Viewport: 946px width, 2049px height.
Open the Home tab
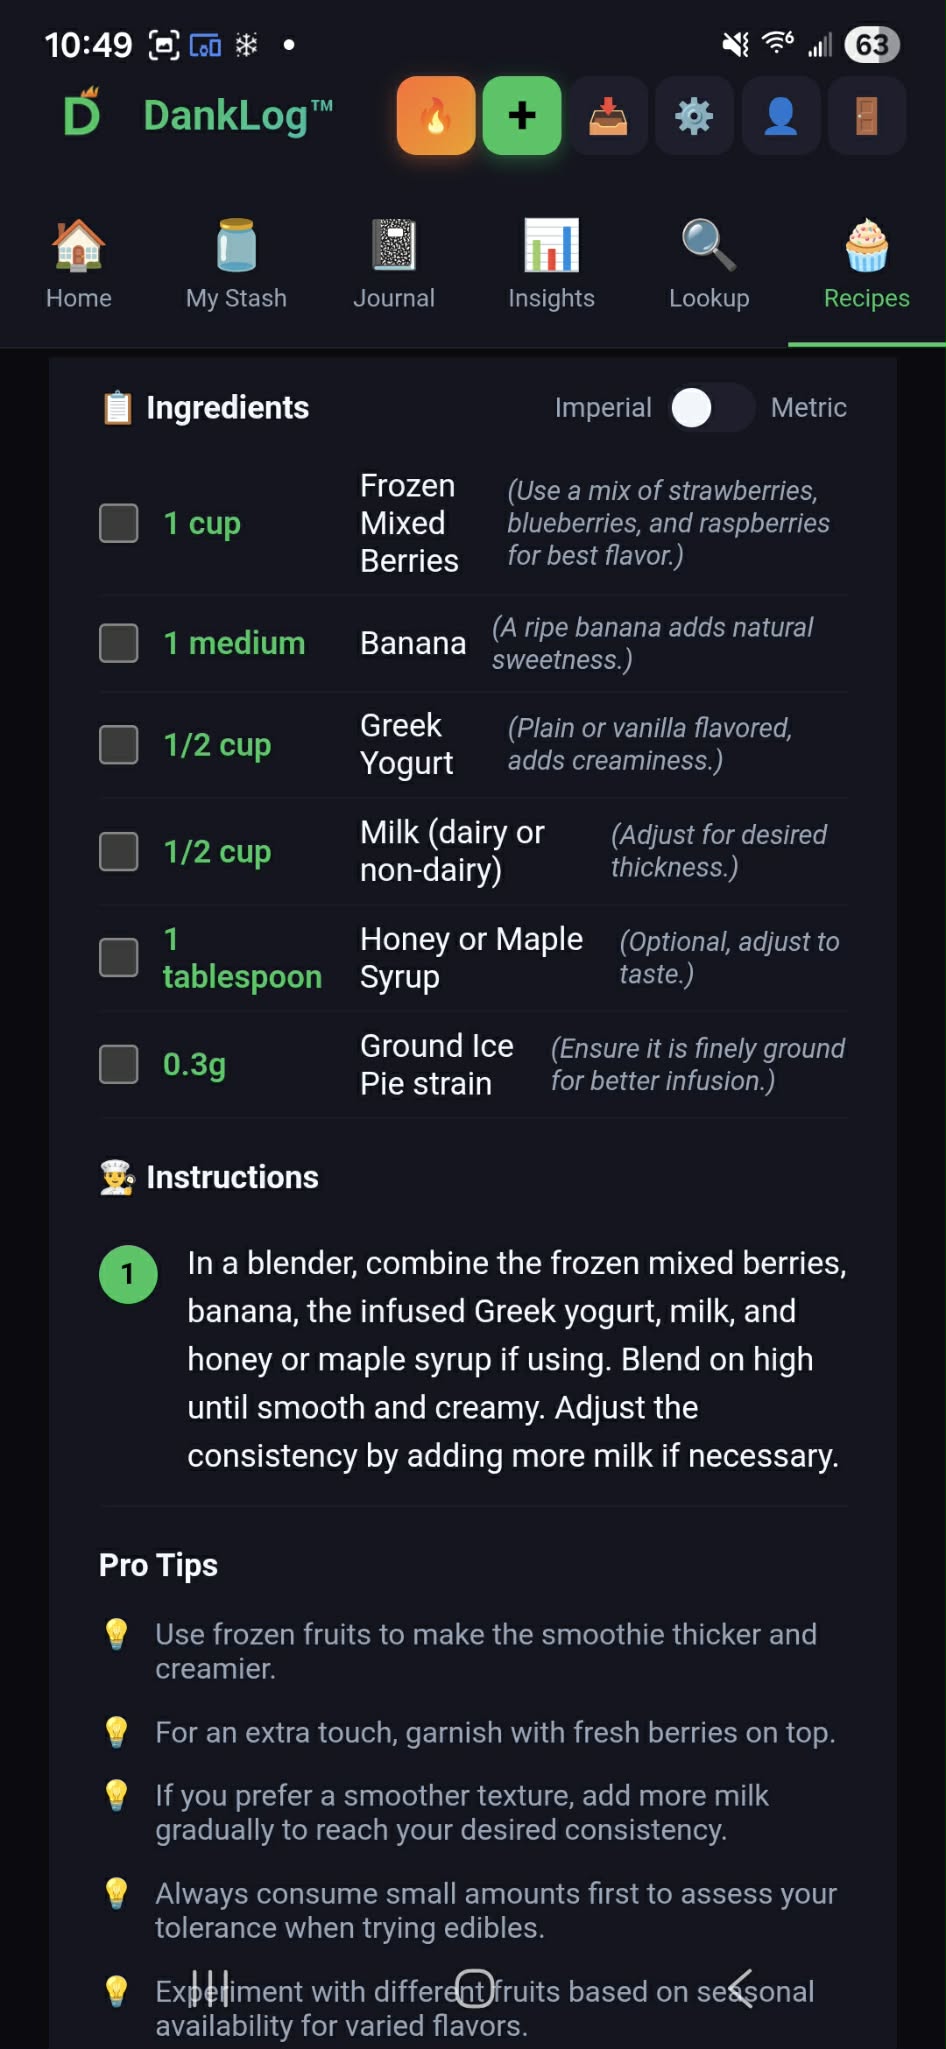point(78,262)
